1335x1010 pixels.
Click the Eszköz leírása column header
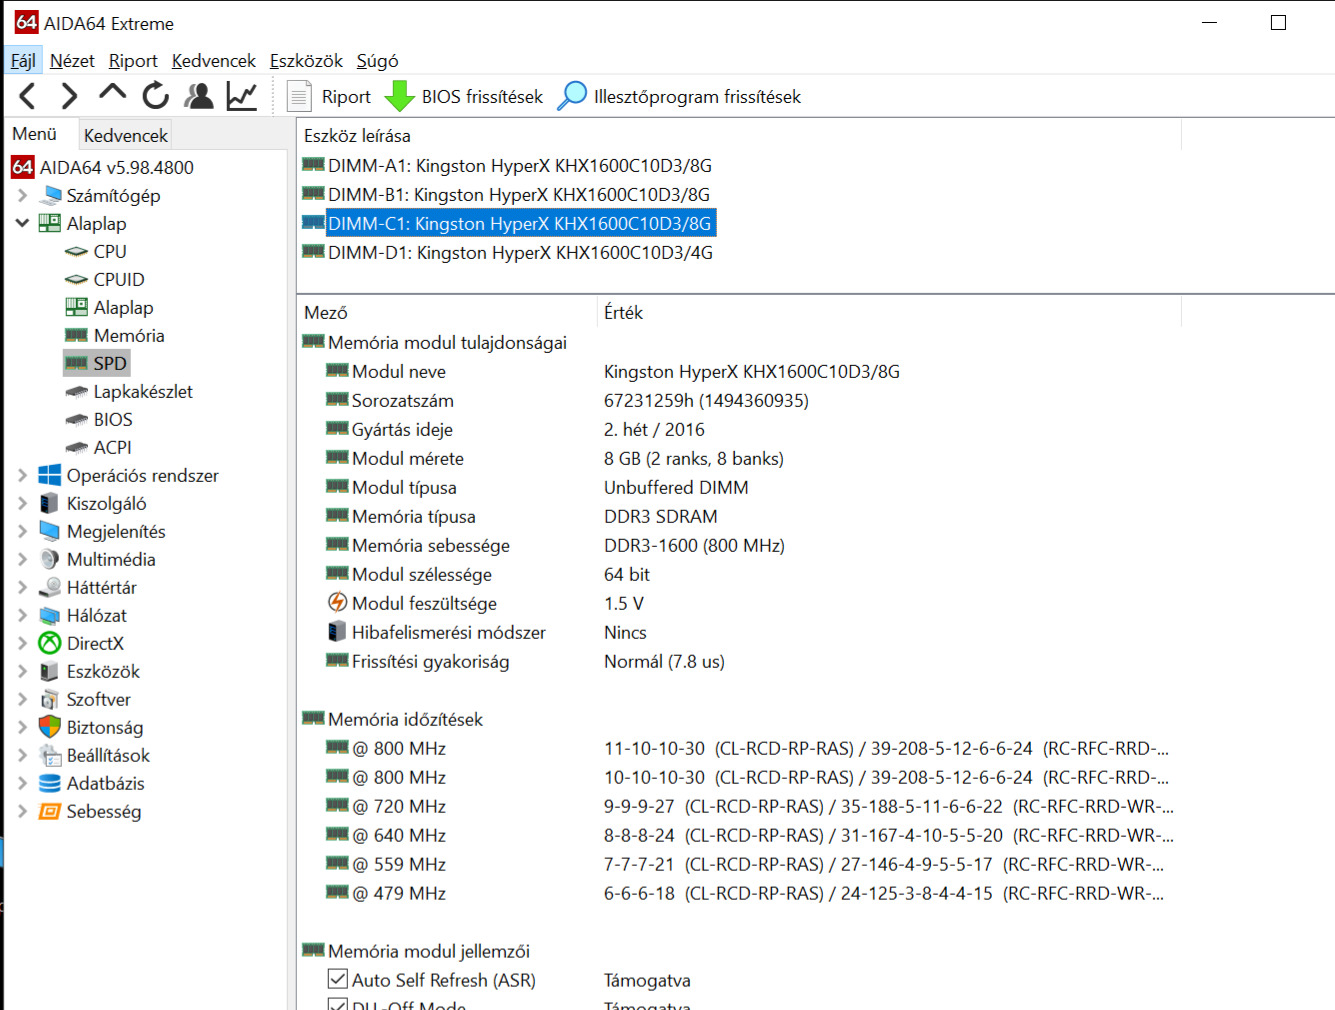coord(740,135)
